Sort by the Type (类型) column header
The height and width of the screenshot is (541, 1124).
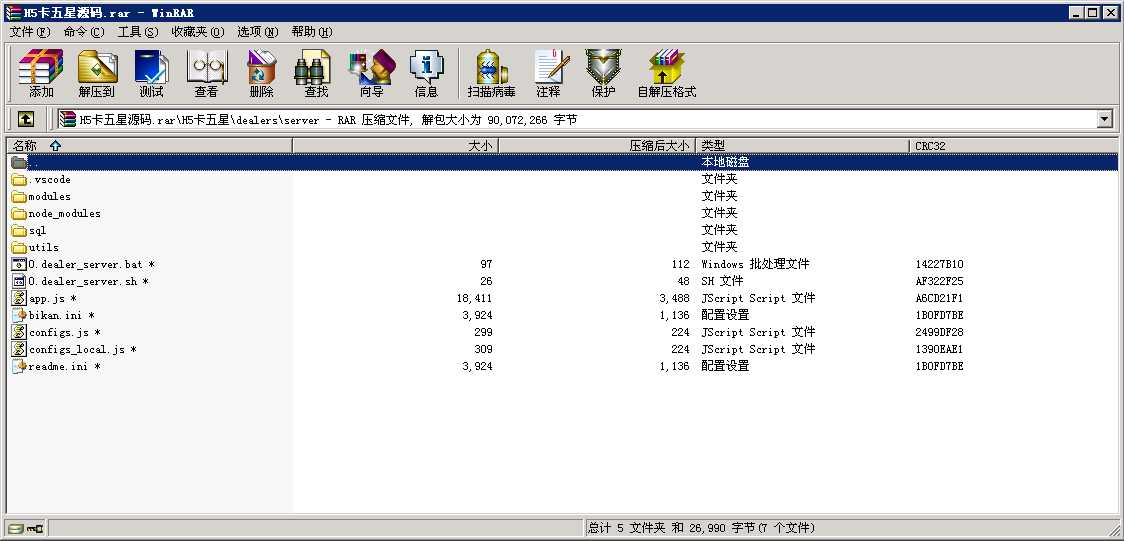point(802,145)
